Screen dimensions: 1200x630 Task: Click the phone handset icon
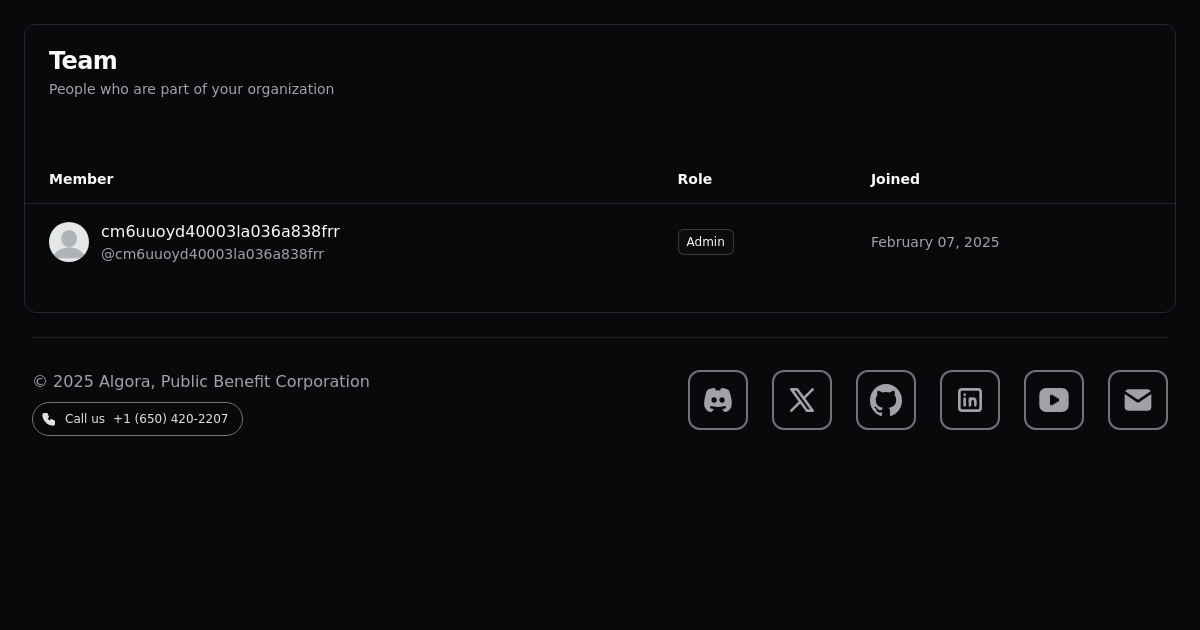(49, 419)
